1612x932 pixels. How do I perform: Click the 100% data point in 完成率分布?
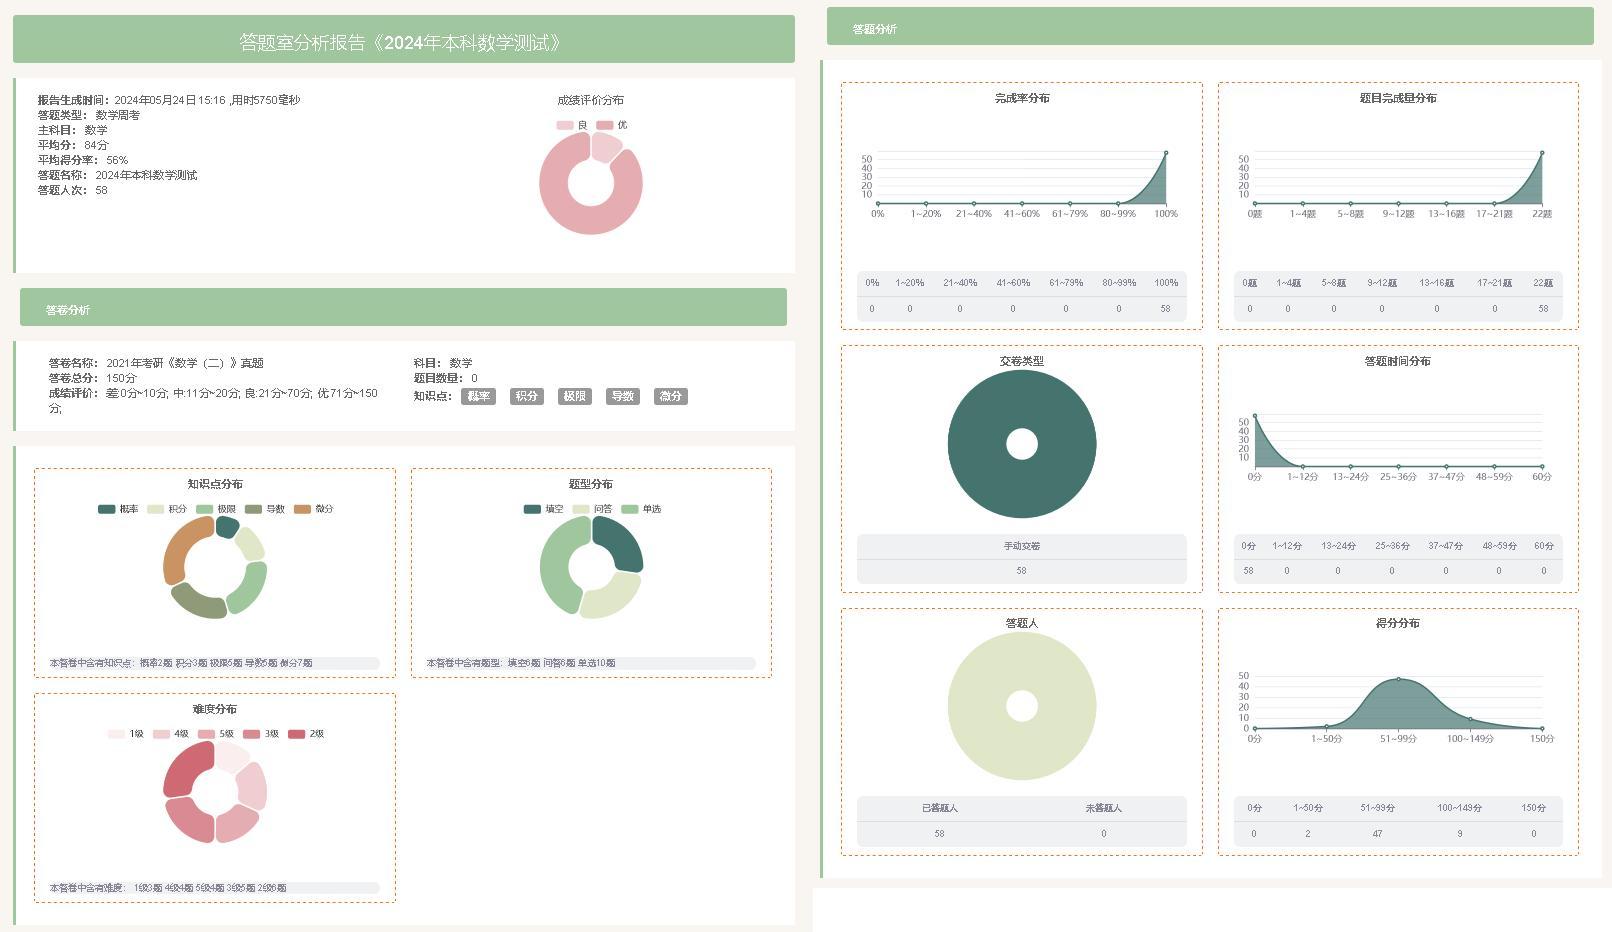1166,152
